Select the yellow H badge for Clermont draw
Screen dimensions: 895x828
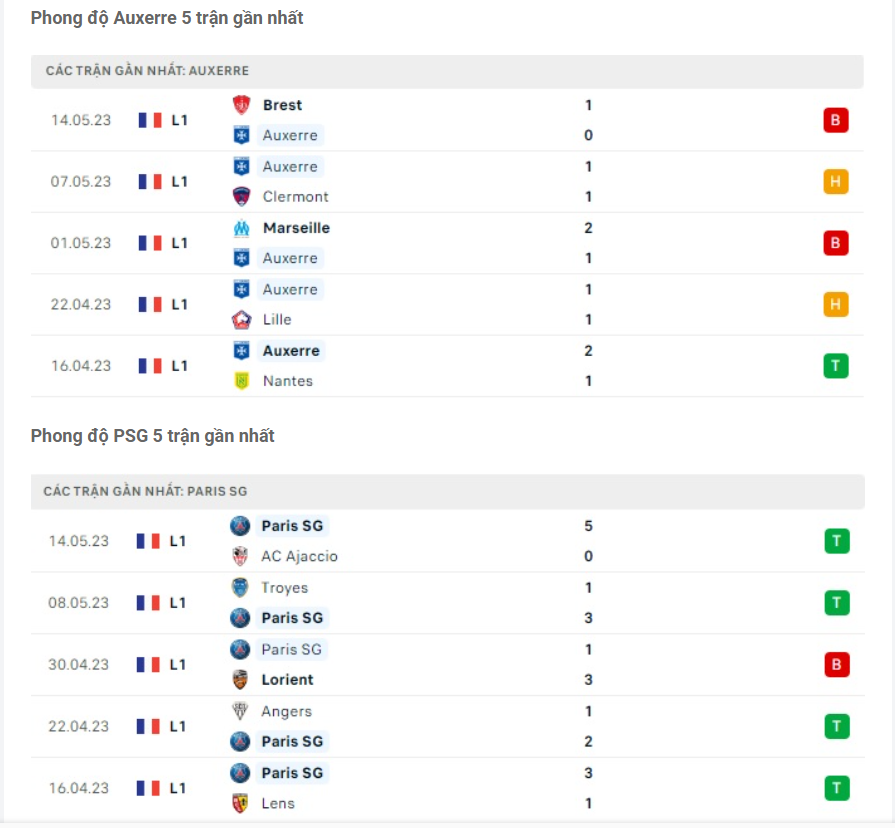(836, 181)
